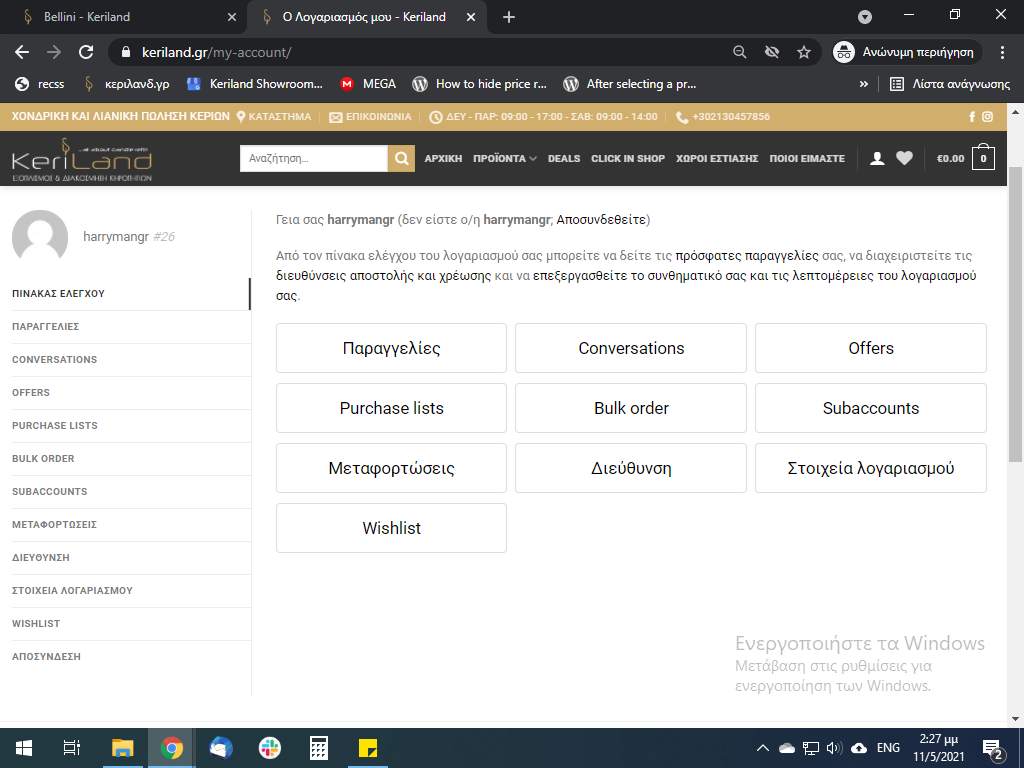Open Chrome three-dot menu
Image resolution: width=1024 pixels, height=768 pixels.
[1002, 52]
